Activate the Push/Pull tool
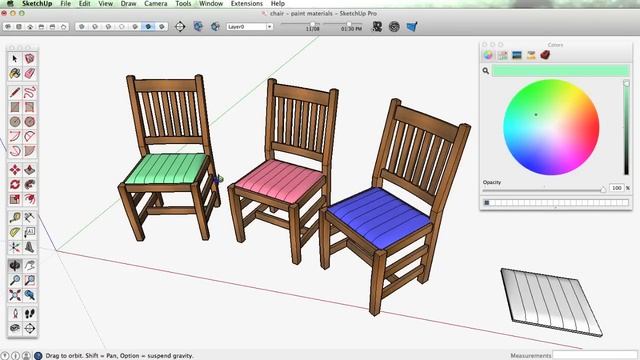 29,170
